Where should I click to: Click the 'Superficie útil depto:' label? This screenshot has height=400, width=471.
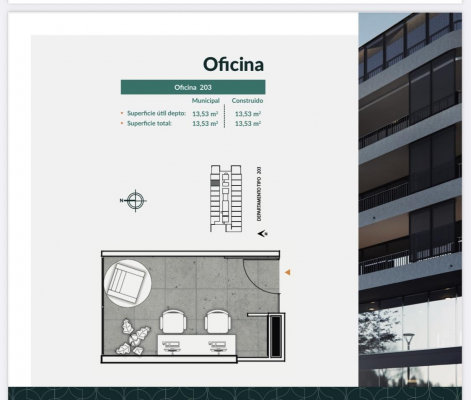(156, 113)
